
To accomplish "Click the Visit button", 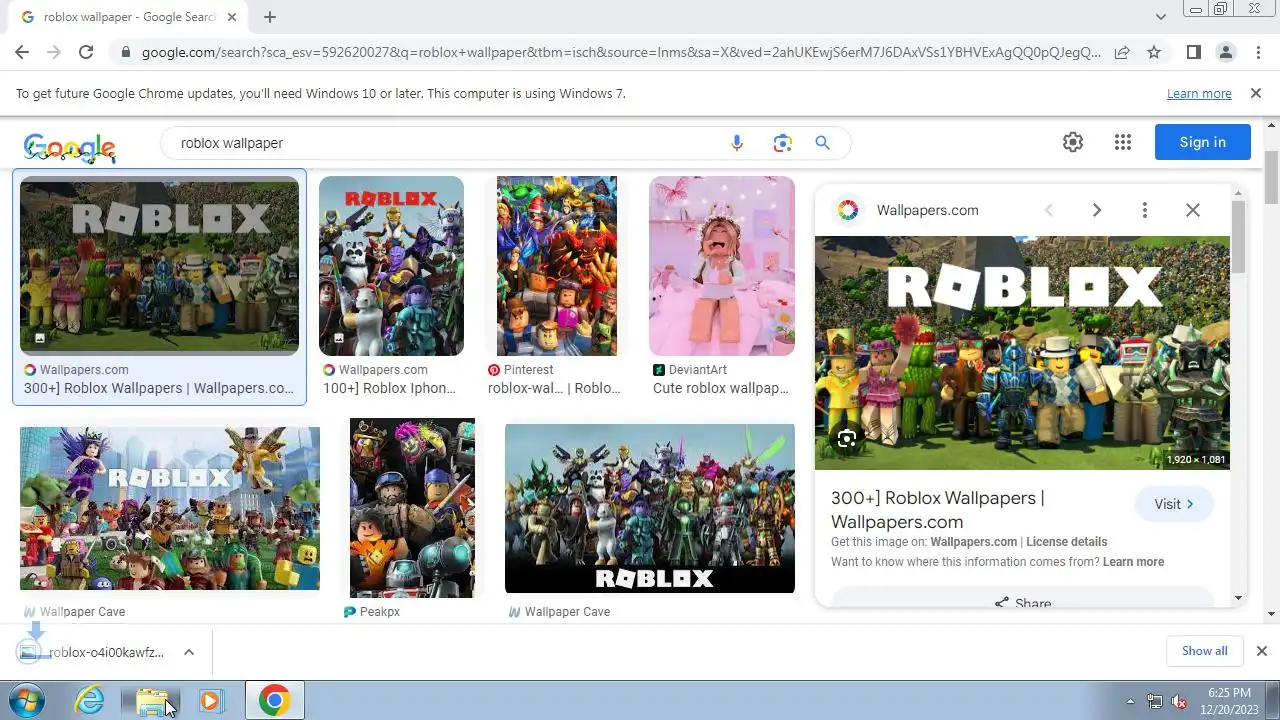I will pos(1174,504).
